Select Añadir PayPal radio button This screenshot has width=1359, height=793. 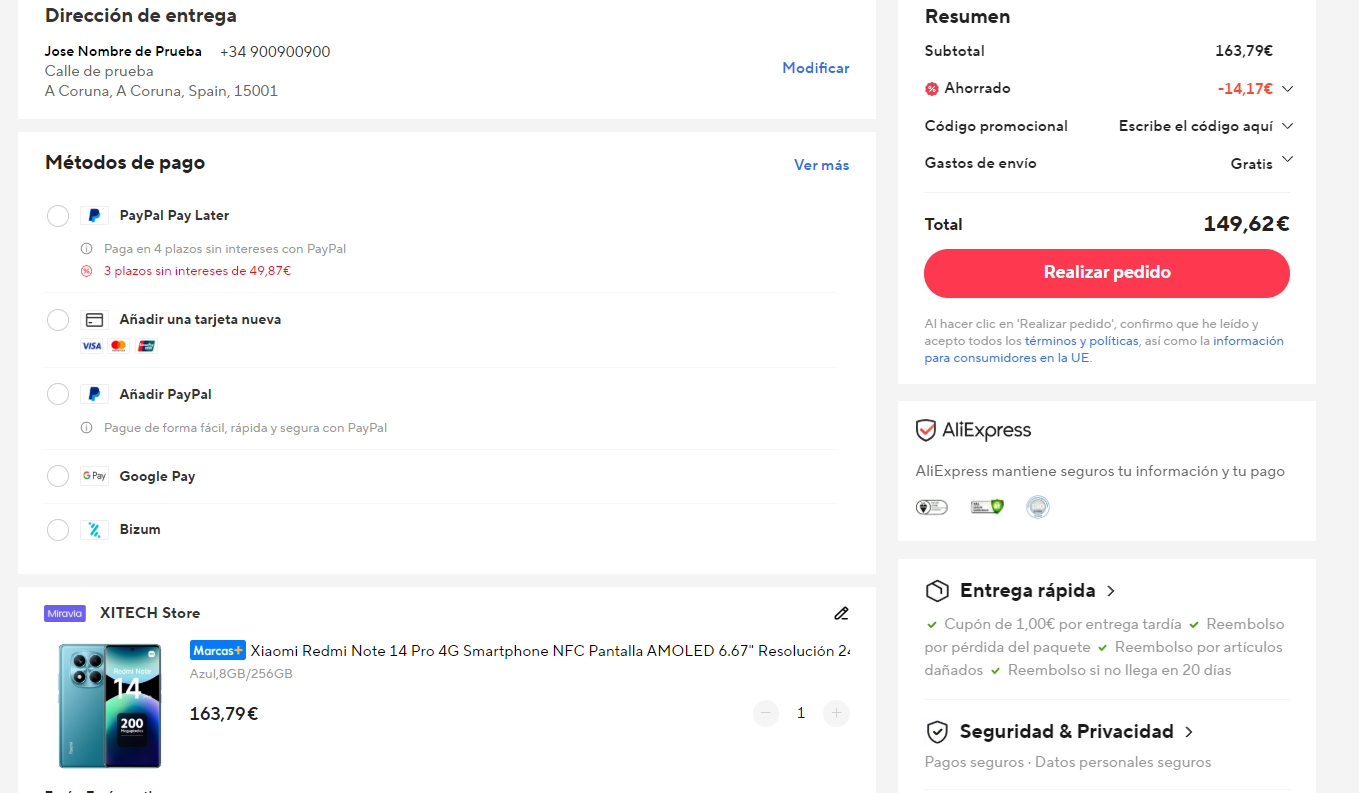click(x=58, y=394)
